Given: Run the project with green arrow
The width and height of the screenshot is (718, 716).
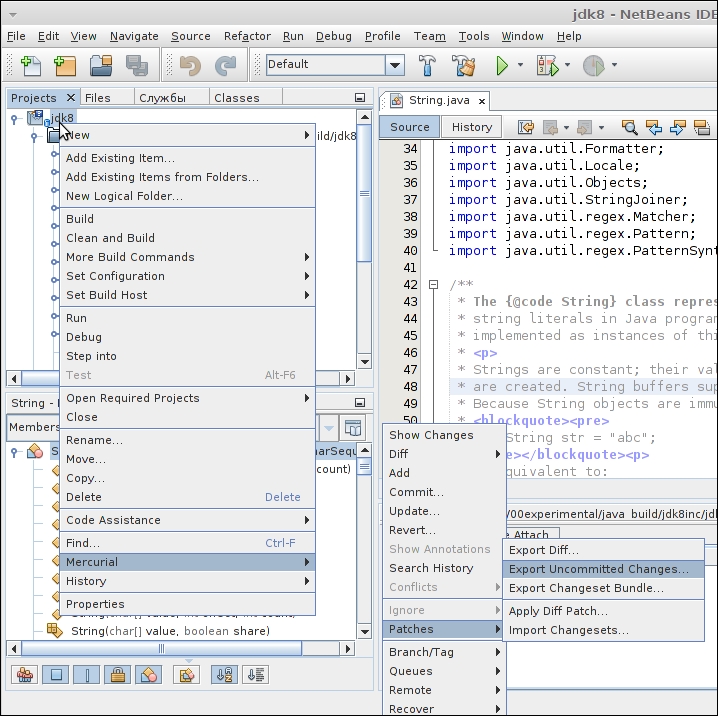Looking at the screenshot, I should [x=502, y=66].
